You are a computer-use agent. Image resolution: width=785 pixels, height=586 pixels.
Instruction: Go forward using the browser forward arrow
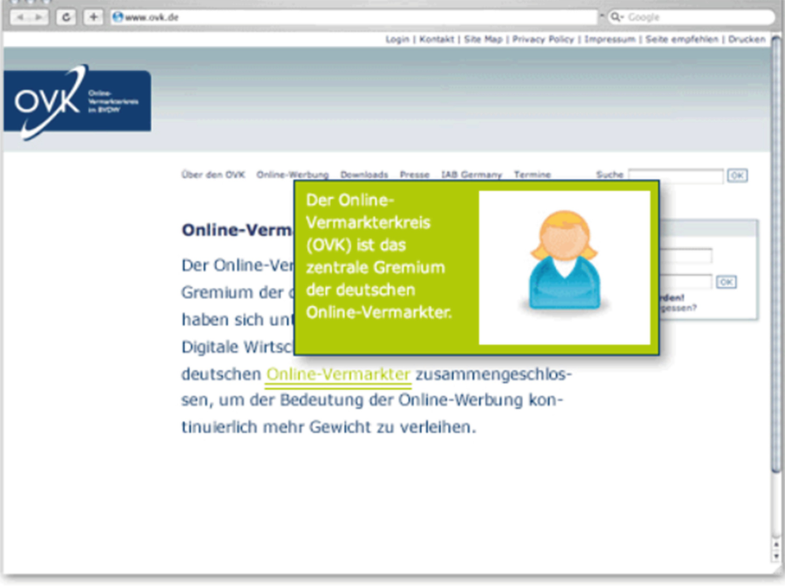pos(39,18)
